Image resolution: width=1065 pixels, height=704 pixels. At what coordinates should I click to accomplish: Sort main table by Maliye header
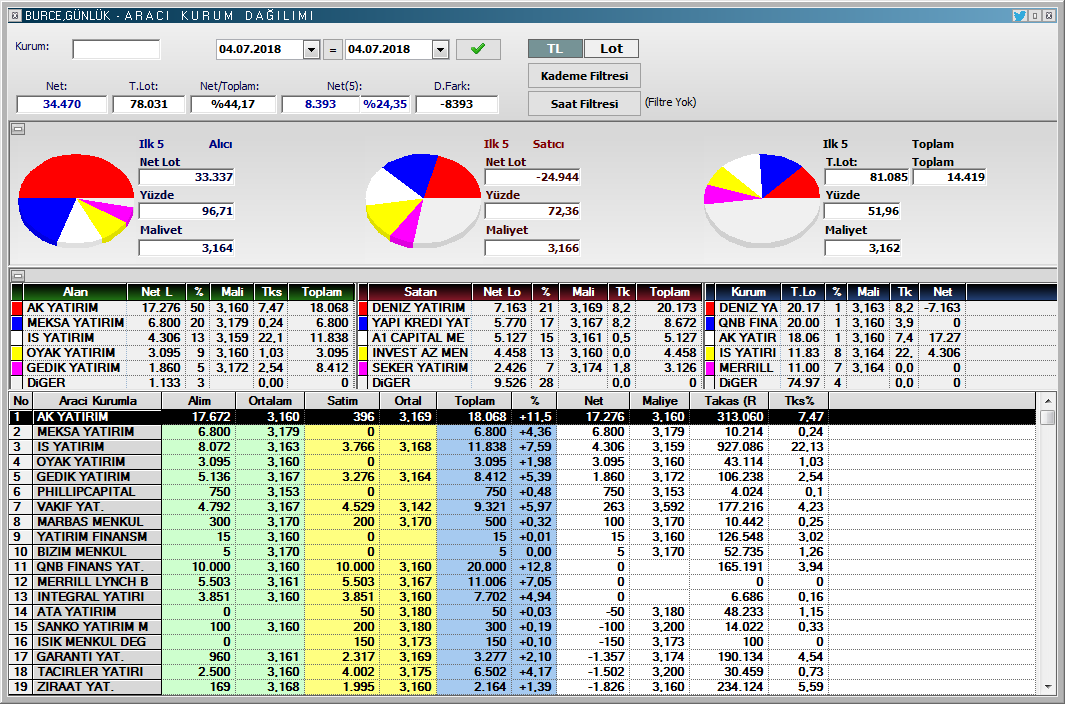pos(660,401)
